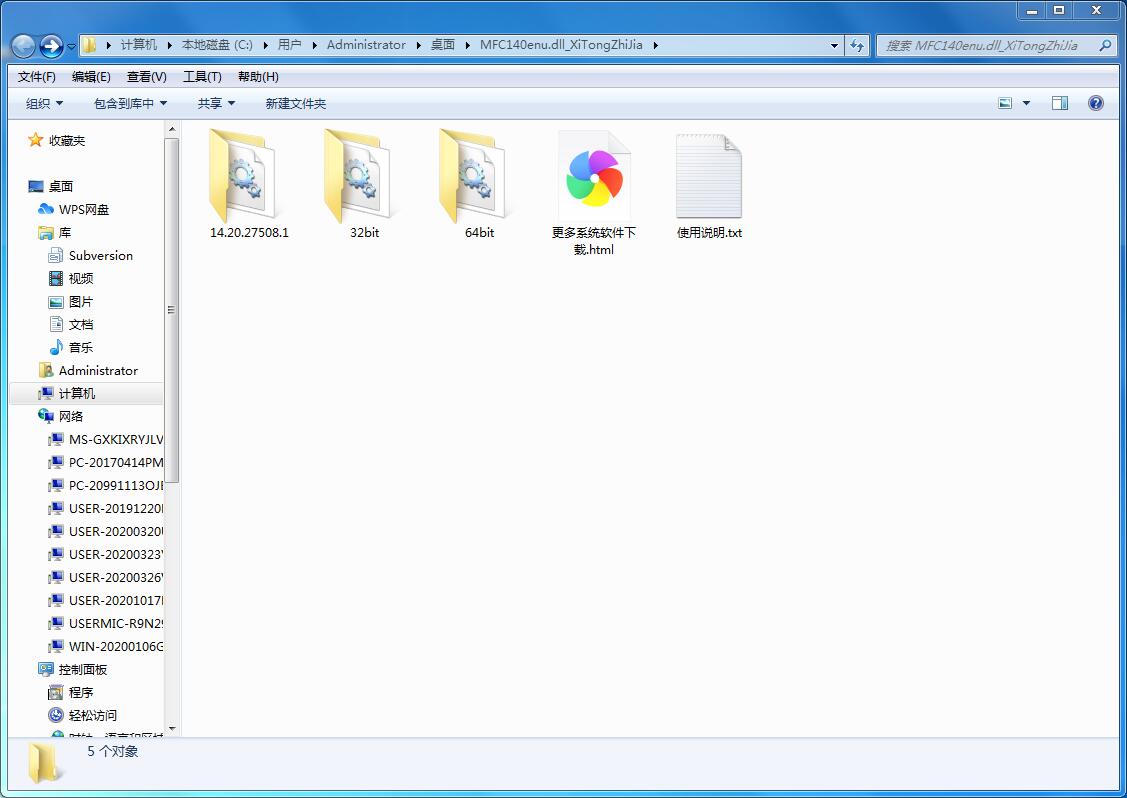Expand breadcrumb arrow after MFC140enu.dll_XiTongZhiJia
This screenshot has height=798, width=1127.
656,45
